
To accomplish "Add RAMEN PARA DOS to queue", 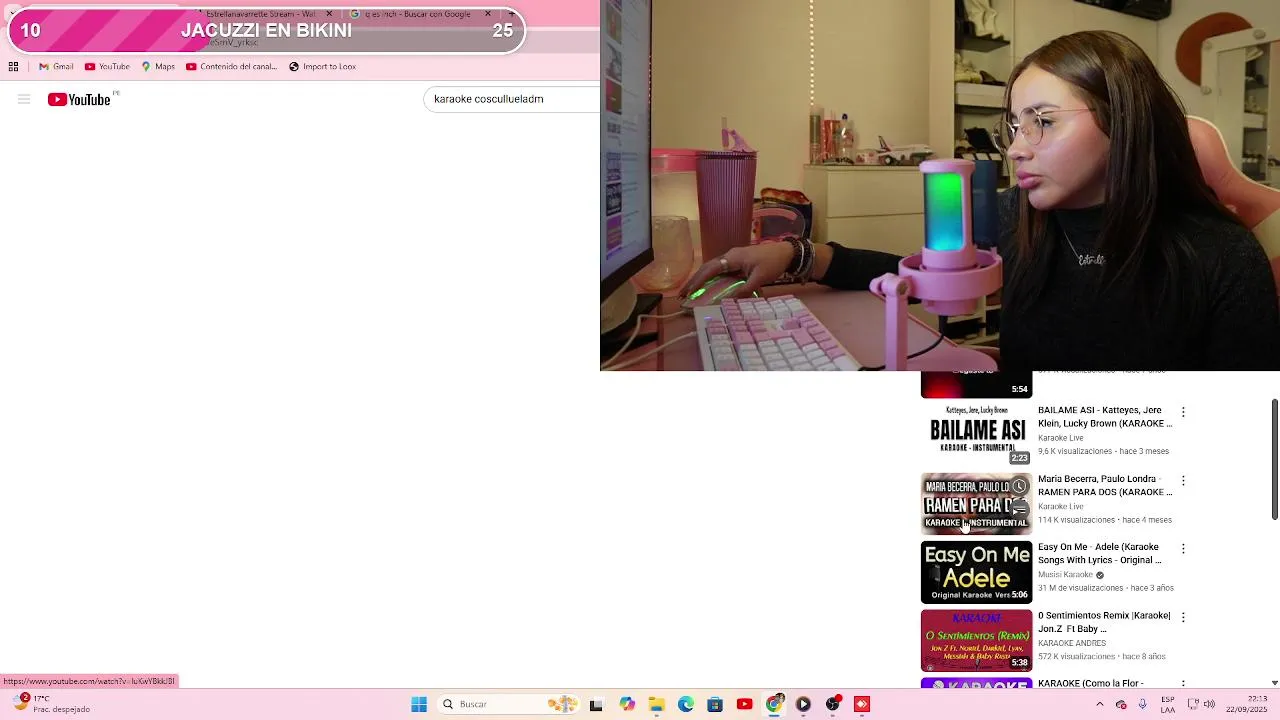I will click(1019, 509).
